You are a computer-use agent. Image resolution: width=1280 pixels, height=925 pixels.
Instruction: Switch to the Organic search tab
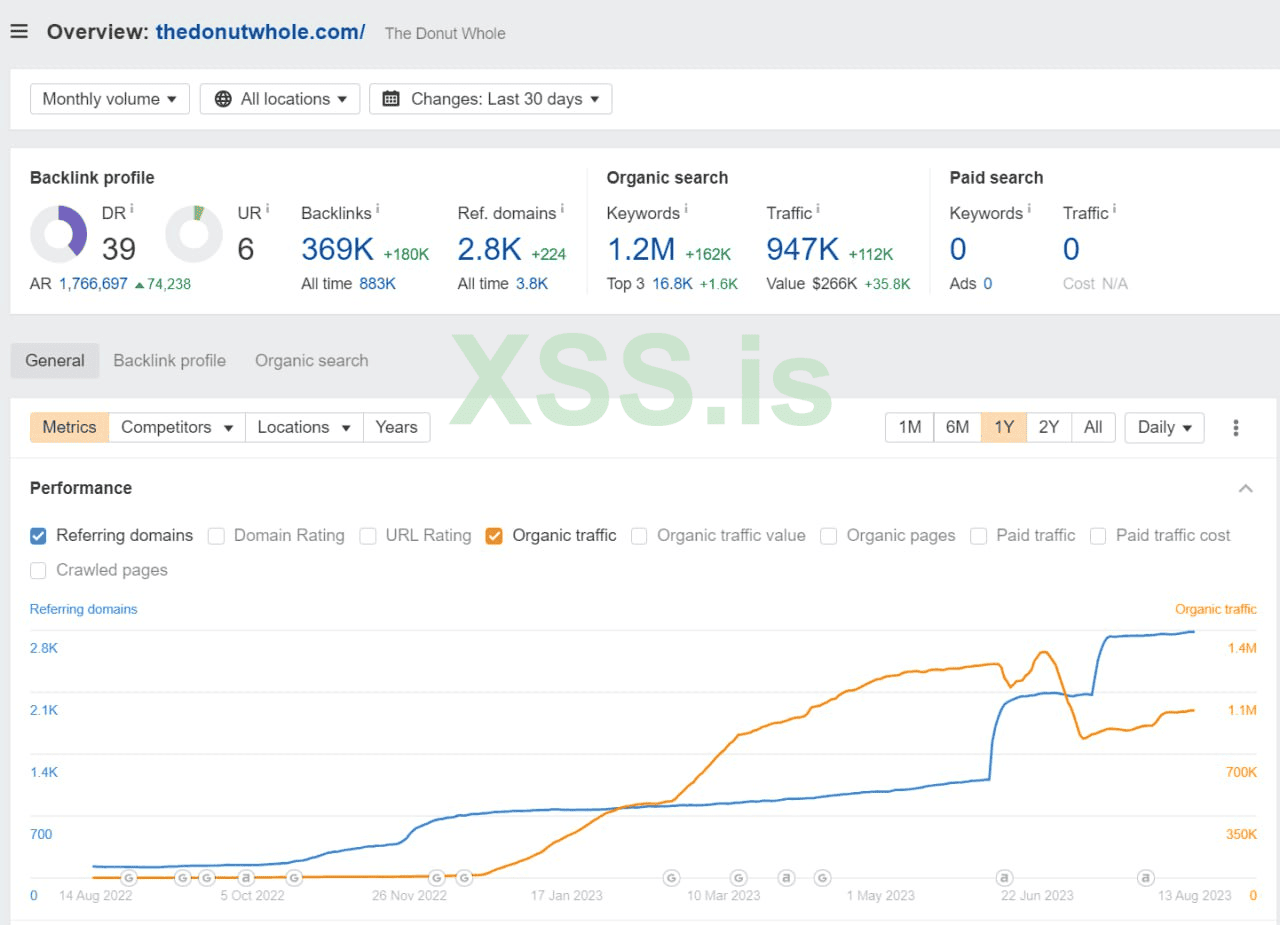[311, 361]
